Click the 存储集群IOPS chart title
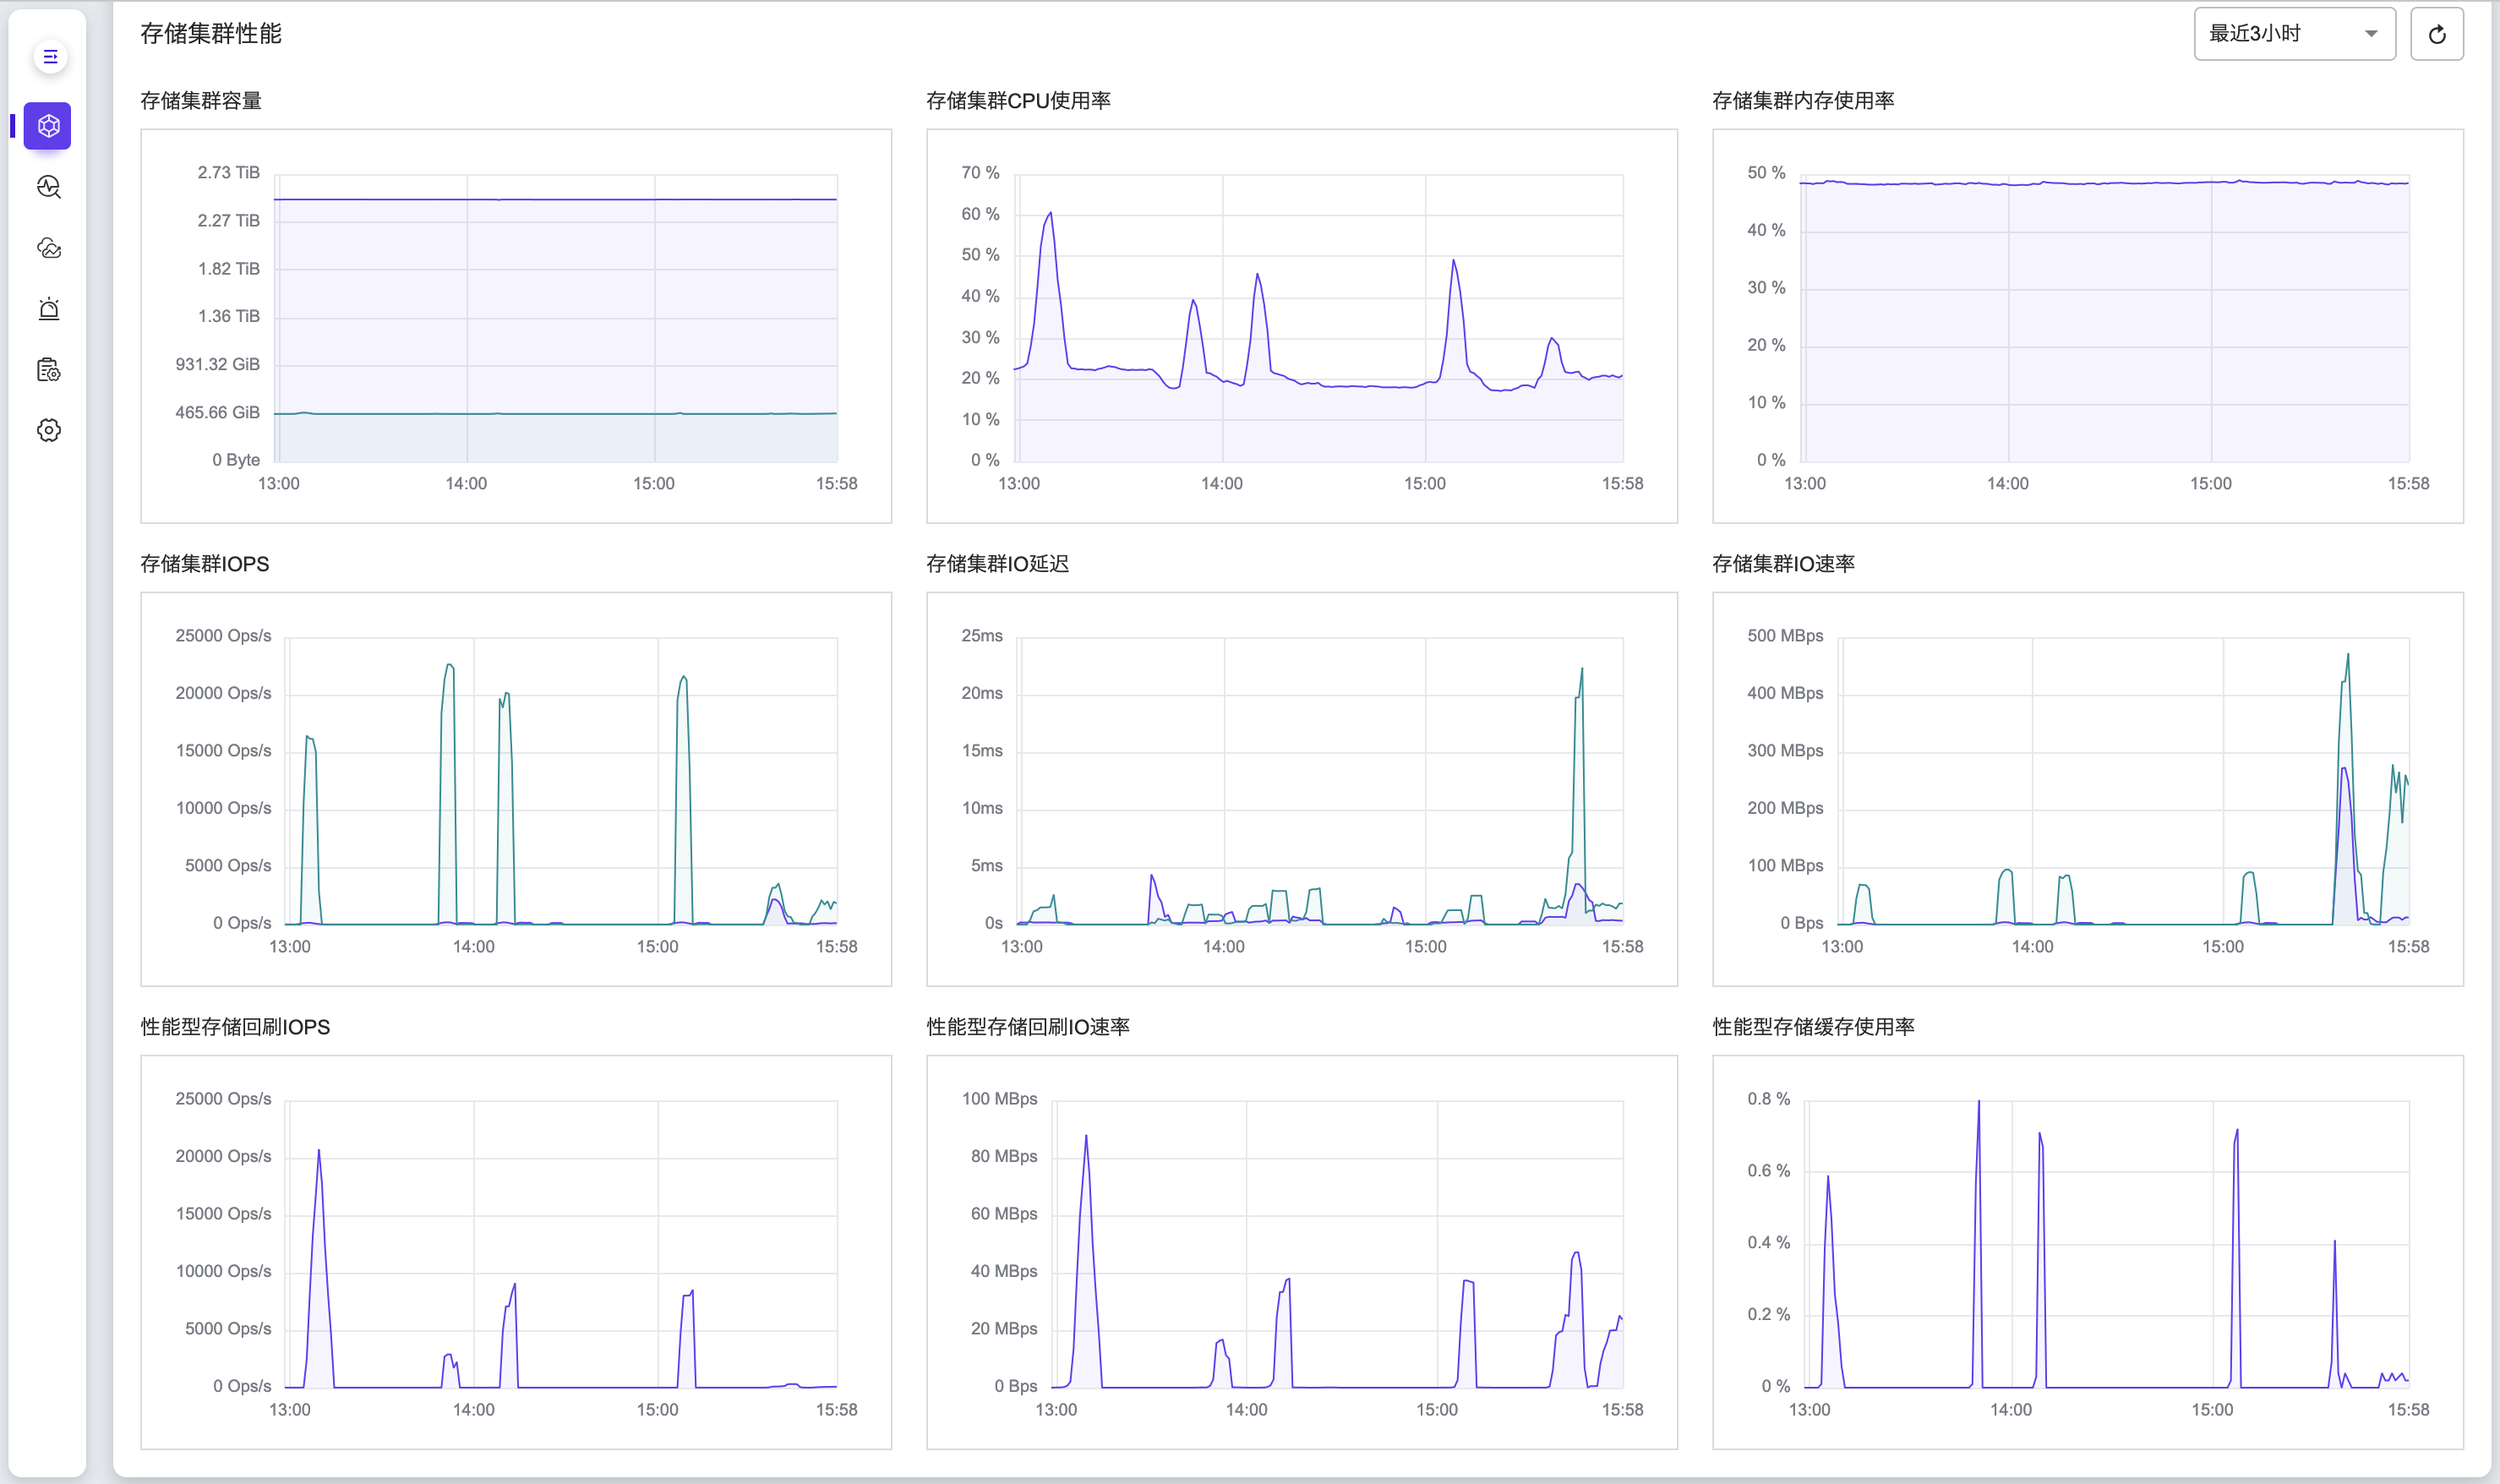The image size is (2500, 1484). click(205, 564)
